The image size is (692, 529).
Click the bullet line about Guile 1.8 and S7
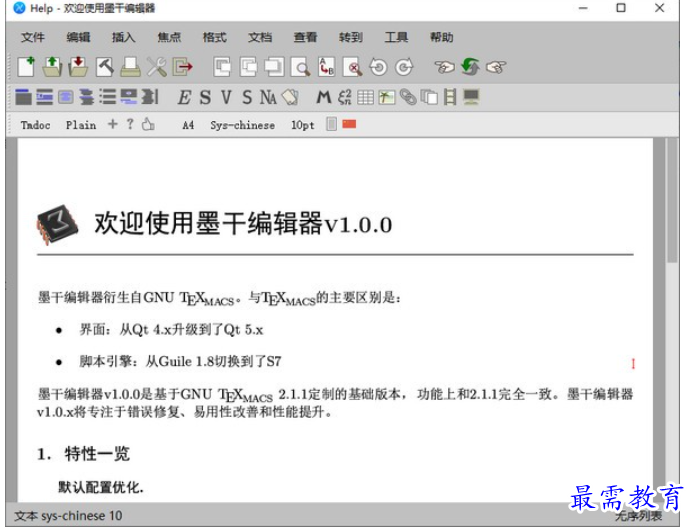[180, 362]
